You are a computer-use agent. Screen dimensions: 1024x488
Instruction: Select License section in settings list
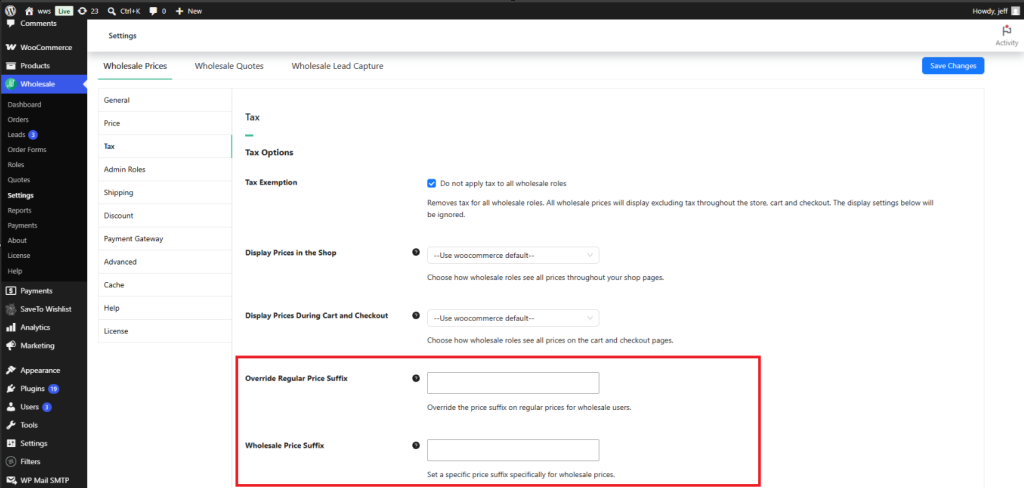coord(165,331)
